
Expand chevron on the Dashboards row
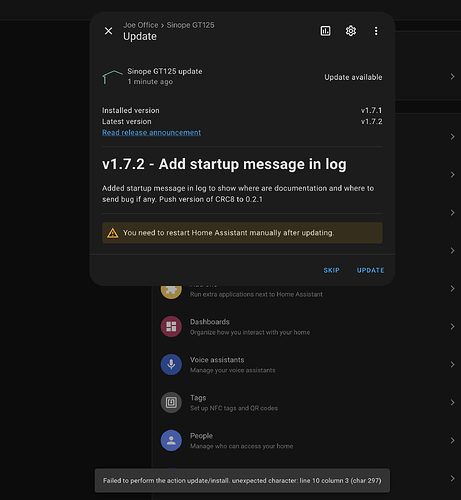[x=452, y=327]
